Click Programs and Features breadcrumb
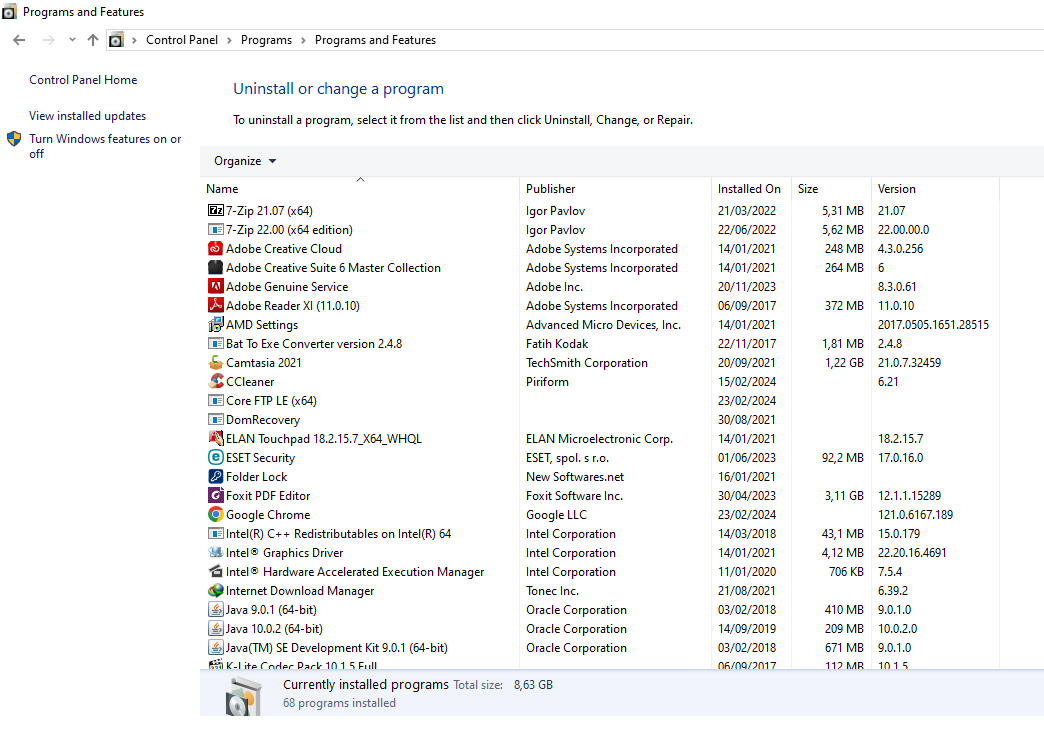 coord(376,40)
